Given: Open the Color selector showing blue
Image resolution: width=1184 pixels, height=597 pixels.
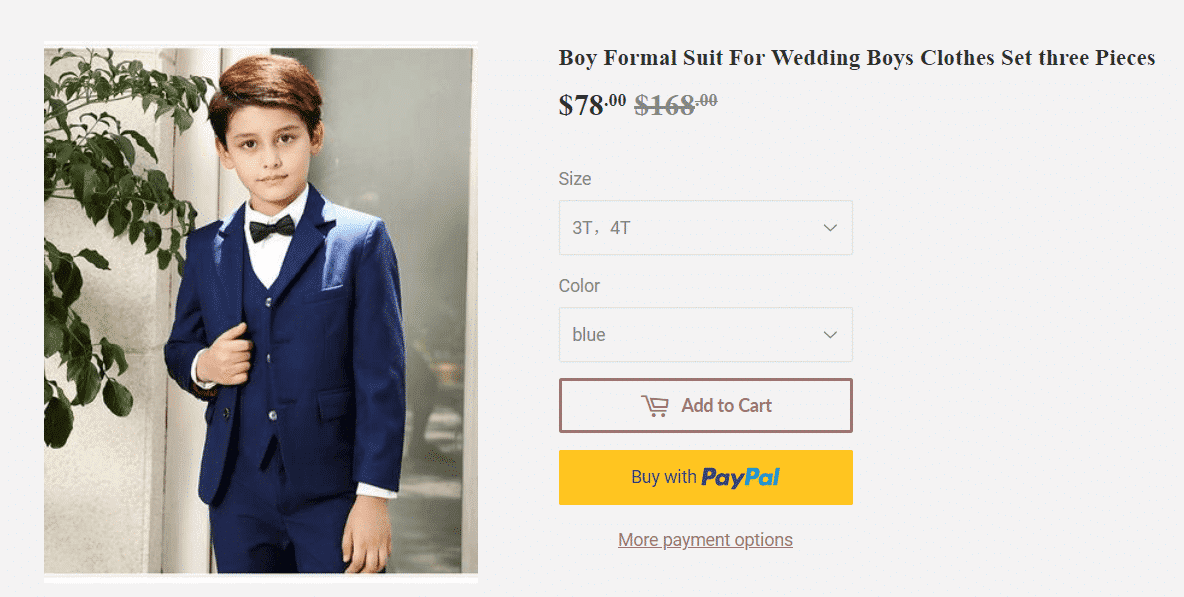Looking at the screenshot, I should tap(705, 334).
